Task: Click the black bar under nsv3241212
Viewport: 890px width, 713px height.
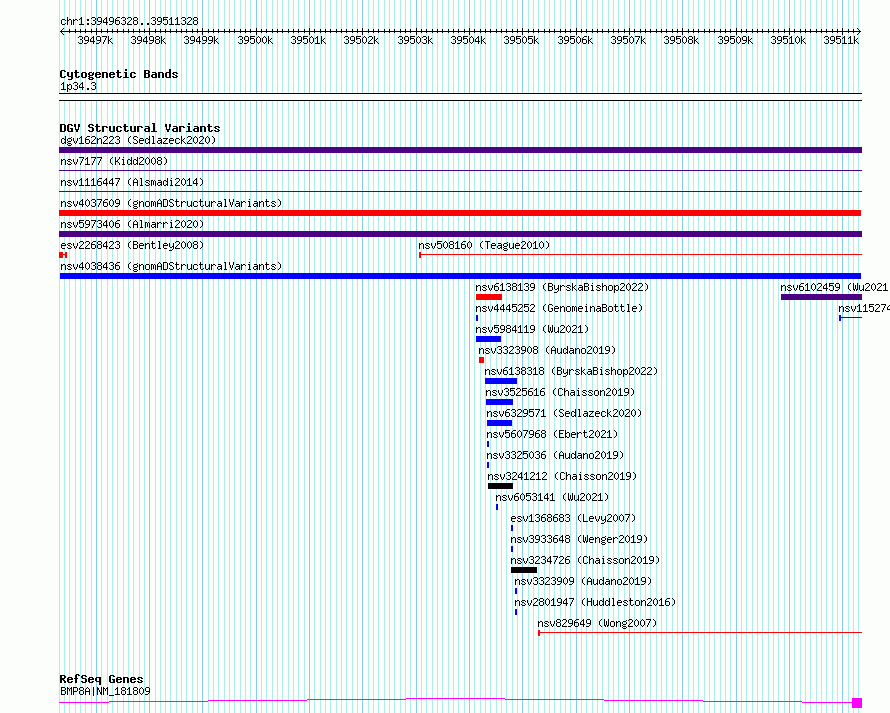Action: [x=501, y=486]
